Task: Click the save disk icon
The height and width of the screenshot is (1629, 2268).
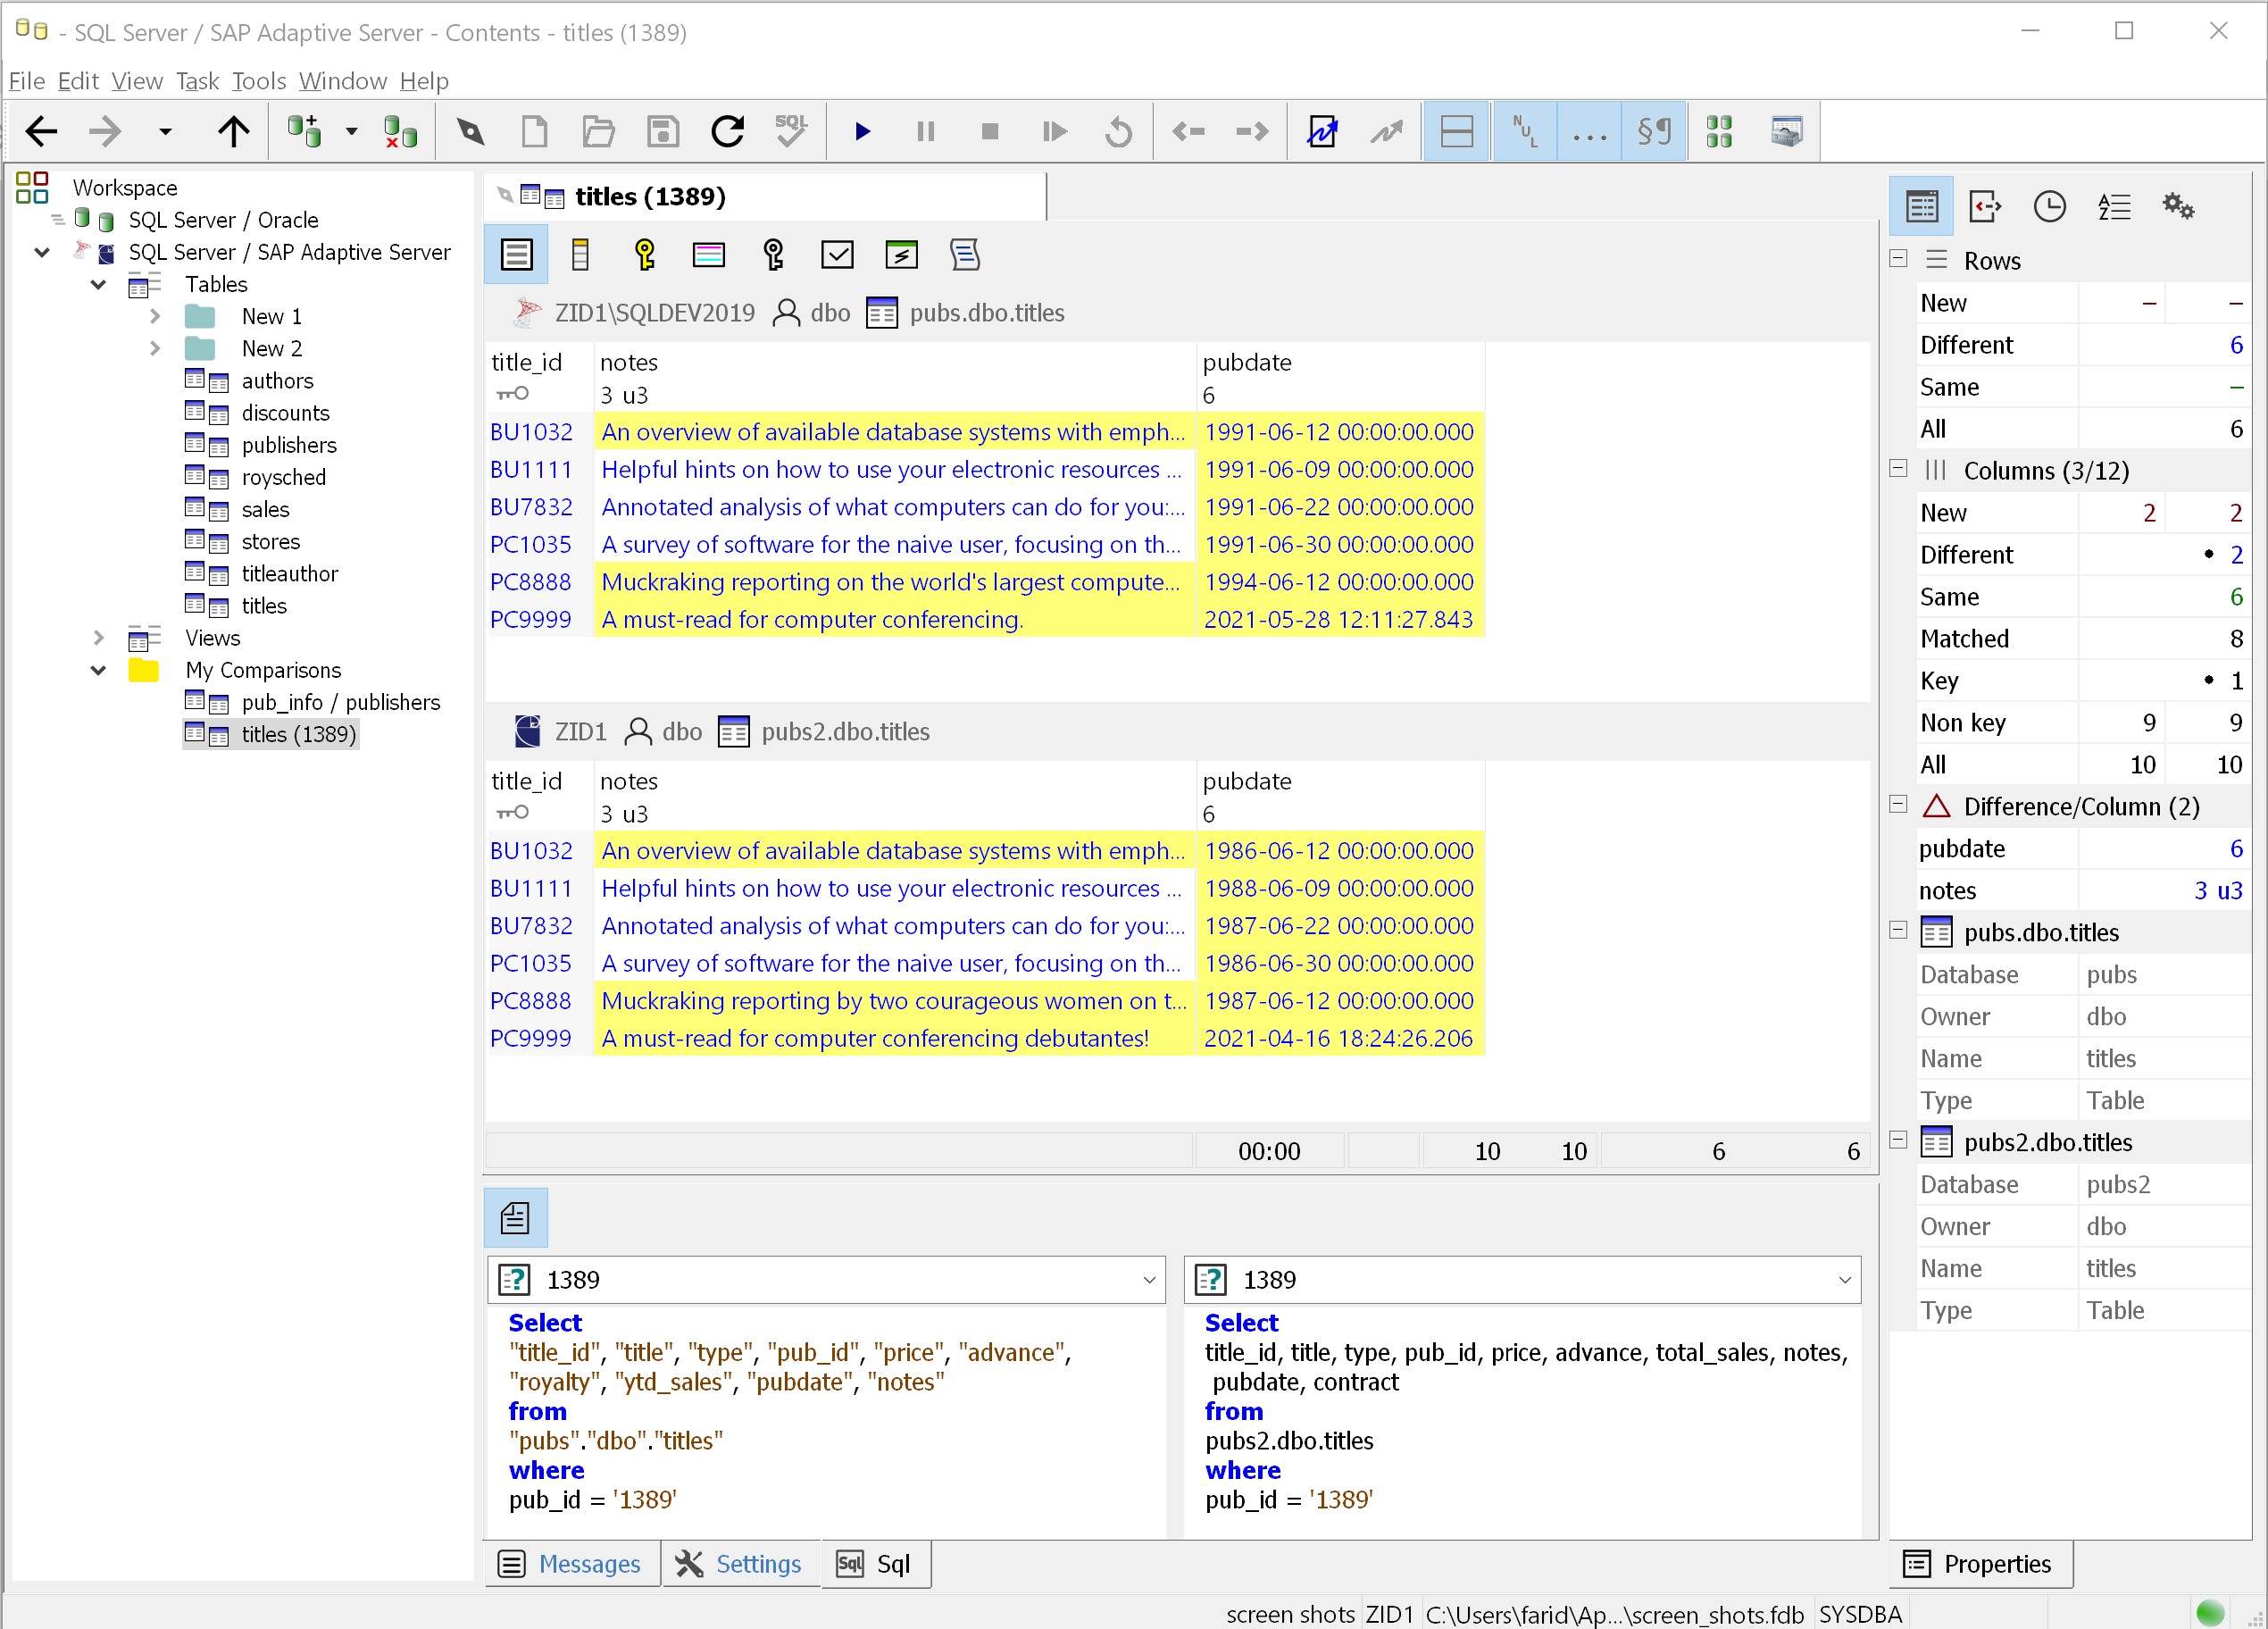Action: (663, 131)
